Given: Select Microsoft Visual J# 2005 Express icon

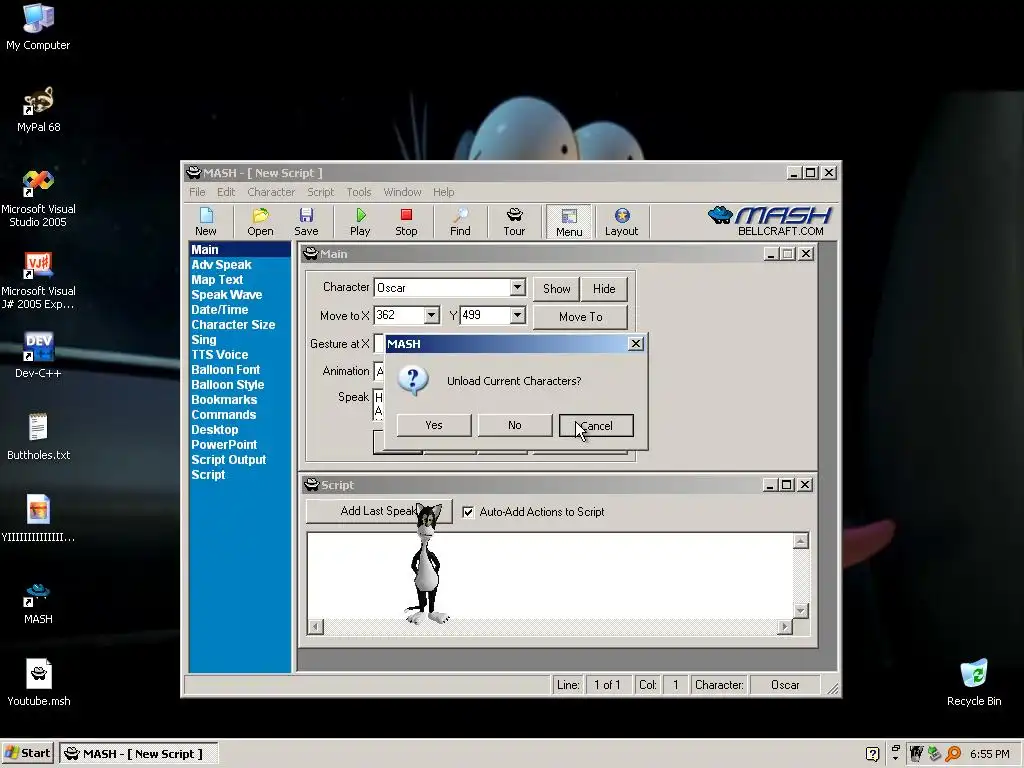Looking at the screenshot, I should point(38,280).
